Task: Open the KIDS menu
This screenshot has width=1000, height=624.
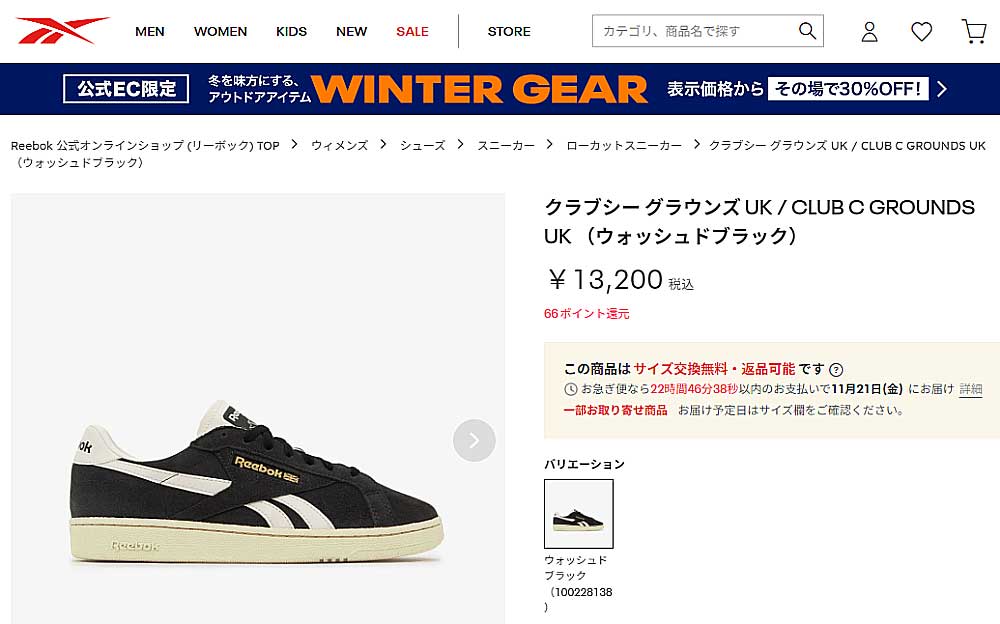Action: click(291, 31)
